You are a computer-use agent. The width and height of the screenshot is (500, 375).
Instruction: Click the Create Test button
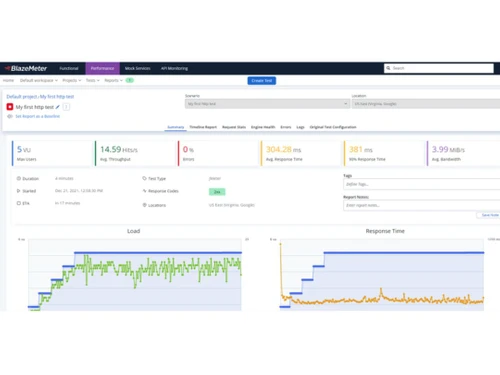262,81
